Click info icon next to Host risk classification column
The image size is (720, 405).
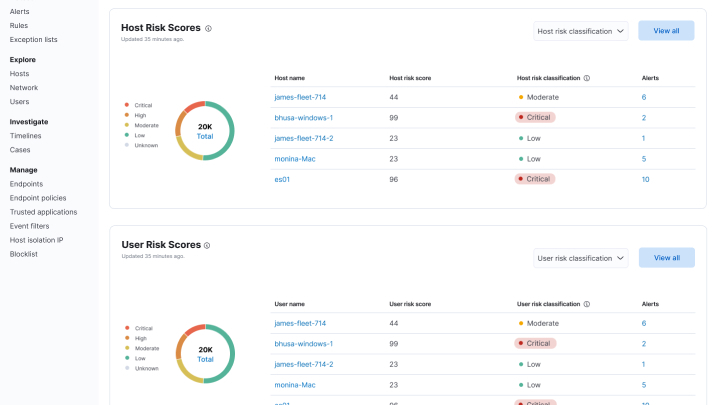coord(587,78)
